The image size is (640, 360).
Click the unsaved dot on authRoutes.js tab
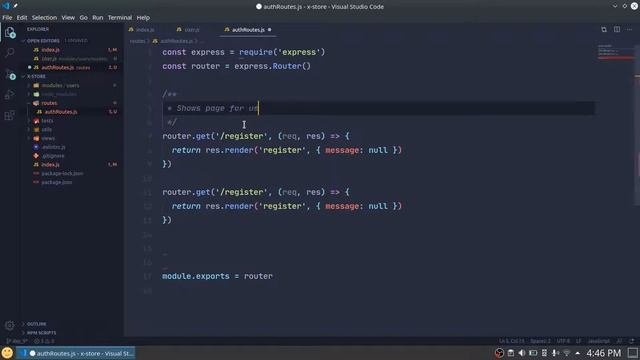[269, 30]
